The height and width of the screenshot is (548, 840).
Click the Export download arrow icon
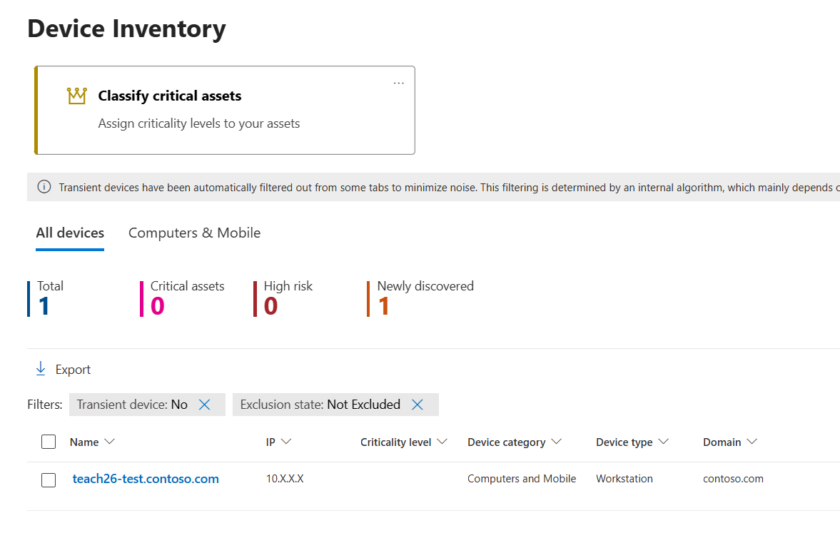tap(41, 369)
